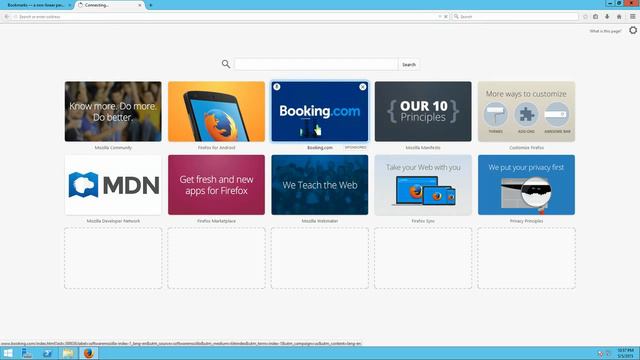Screen dimensions: 640x360
Task: Click the 'What is this page?' link
Action: 605,31
